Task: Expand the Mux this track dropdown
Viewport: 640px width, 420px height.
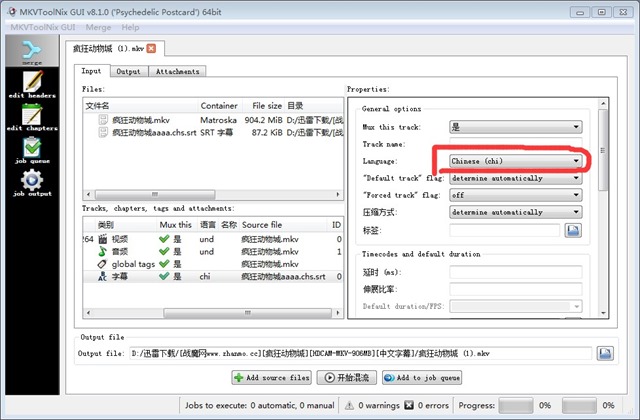Action: pyautogui.click(x=514, y=127)
